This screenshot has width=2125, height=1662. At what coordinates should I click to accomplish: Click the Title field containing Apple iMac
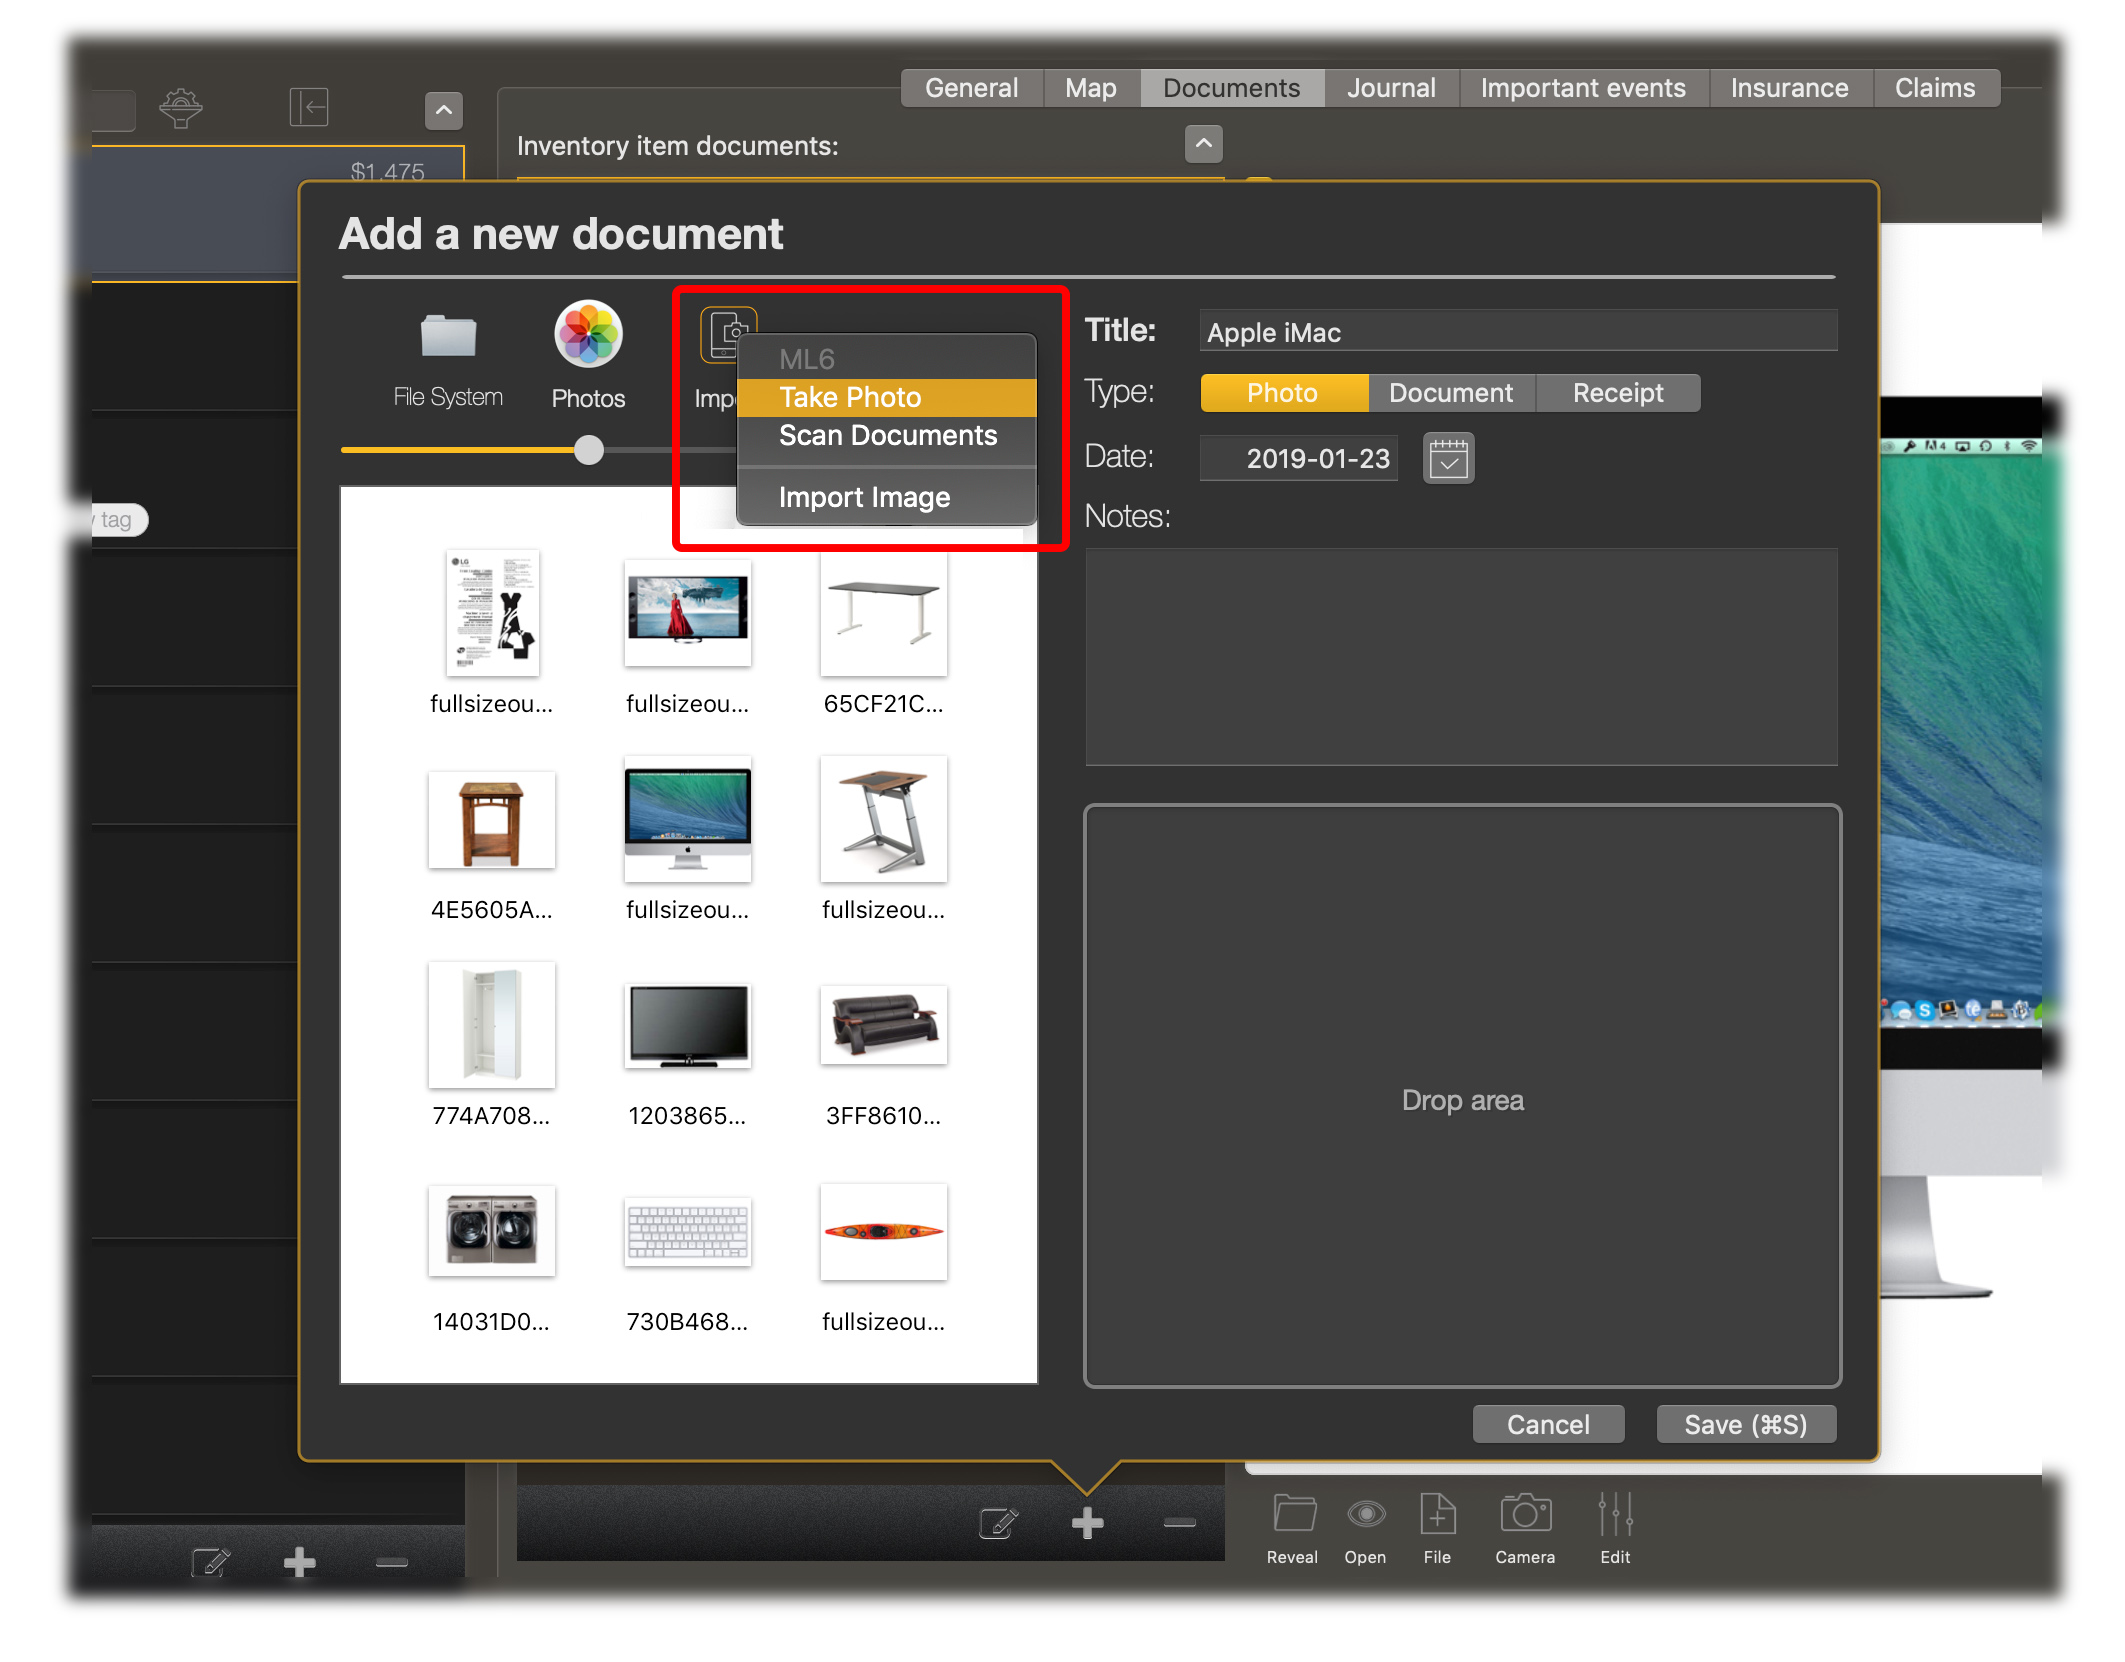(1518, 332)
